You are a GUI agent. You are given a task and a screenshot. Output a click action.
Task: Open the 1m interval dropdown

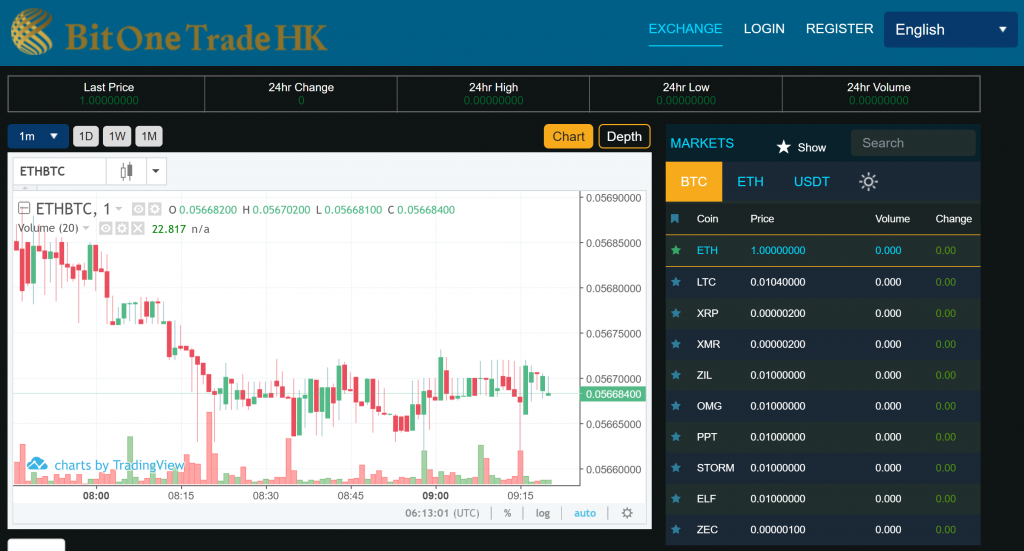[39, 136]
